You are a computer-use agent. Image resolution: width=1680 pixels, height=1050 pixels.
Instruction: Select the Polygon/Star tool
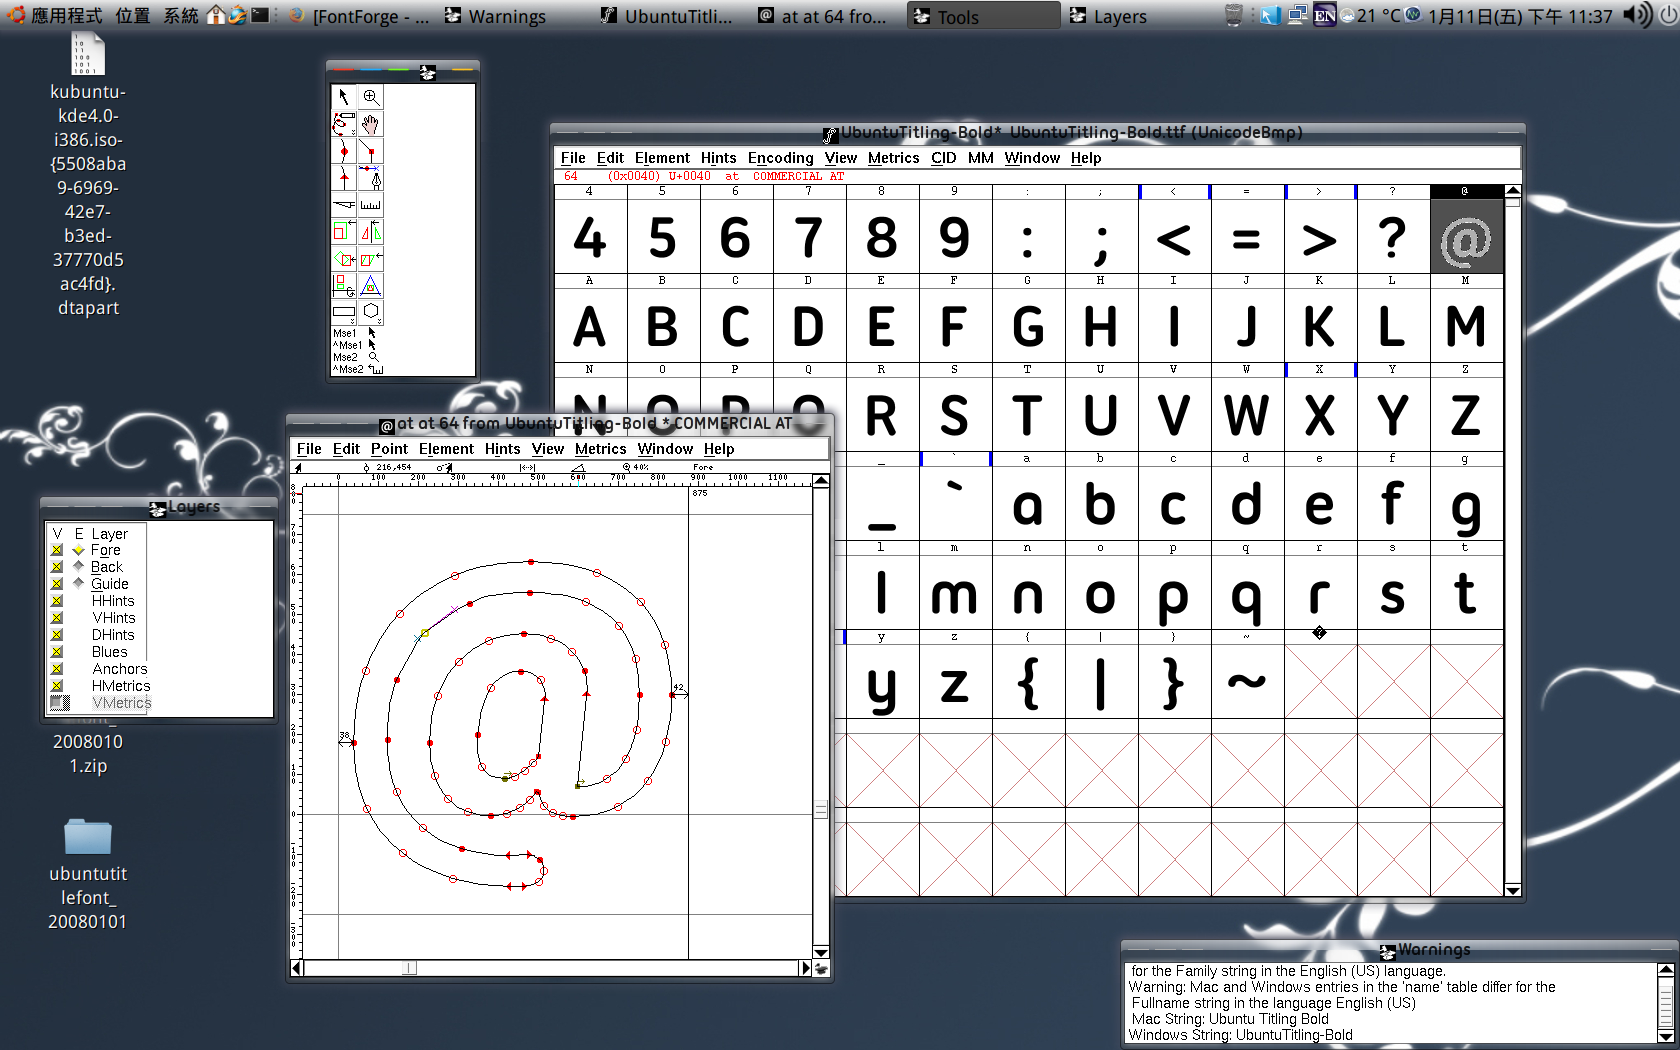click(371, 312)
